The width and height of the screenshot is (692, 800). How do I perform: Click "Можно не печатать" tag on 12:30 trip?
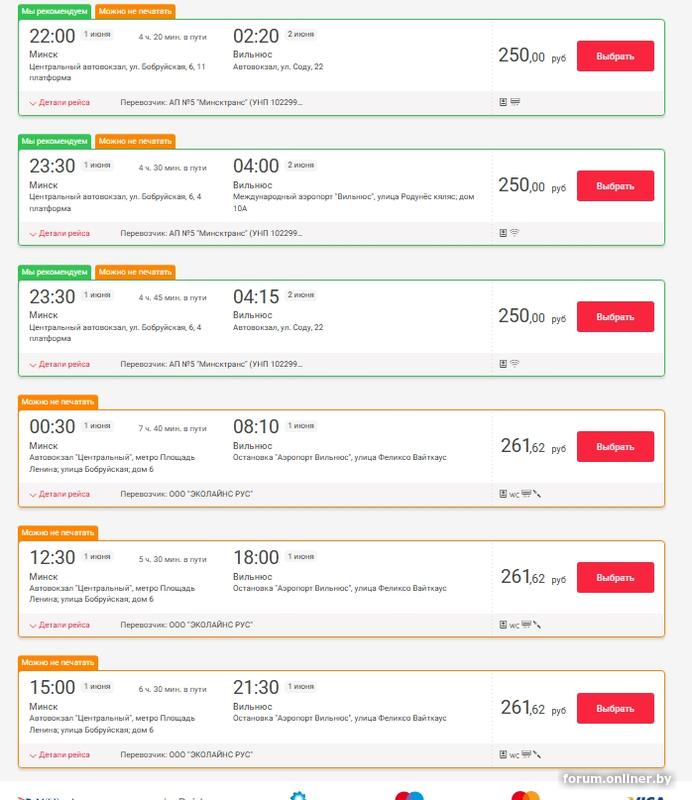point(58,532)
